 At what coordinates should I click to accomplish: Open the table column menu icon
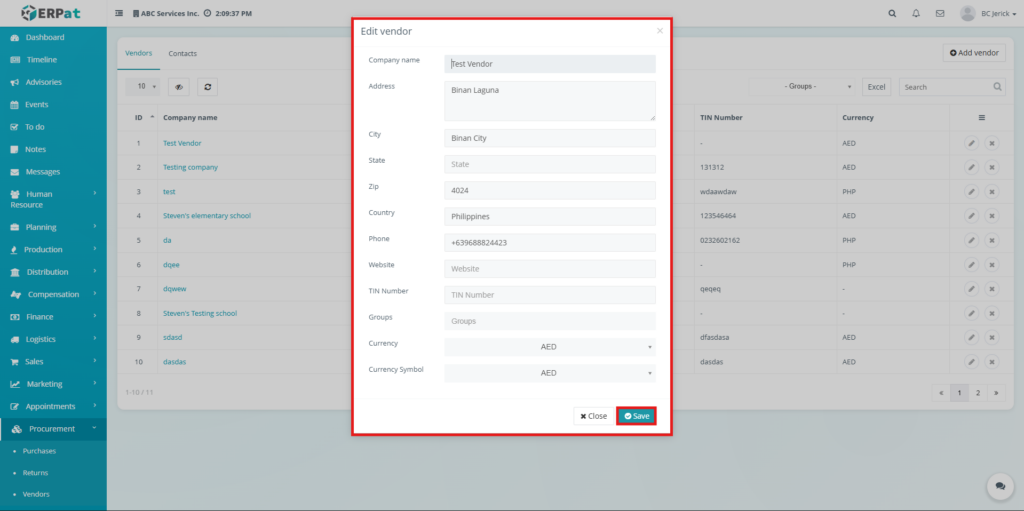[981, 118]
